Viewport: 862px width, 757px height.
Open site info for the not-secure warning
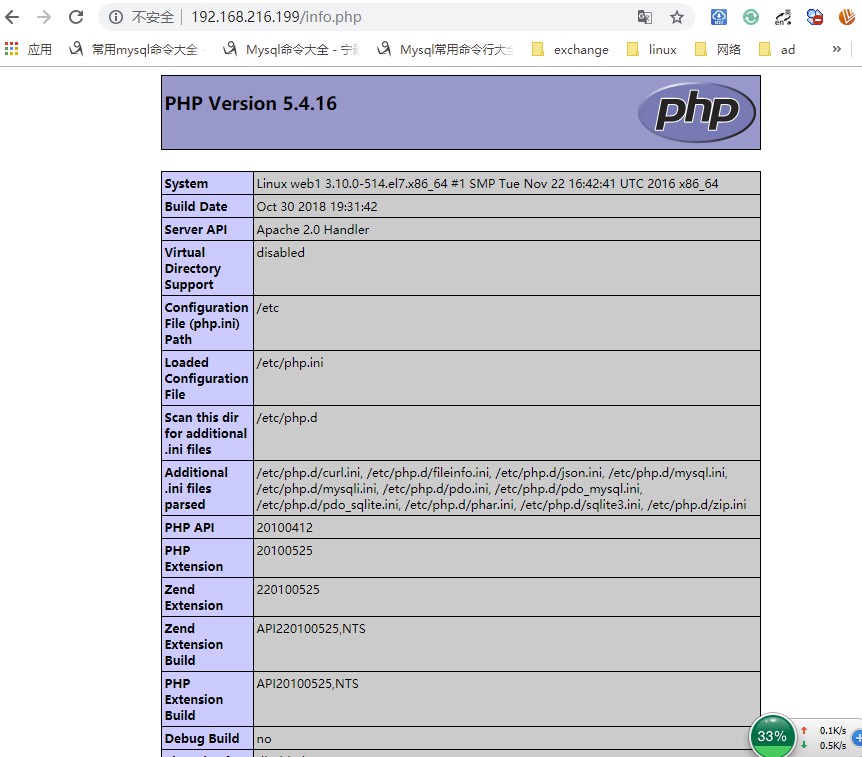115,17
